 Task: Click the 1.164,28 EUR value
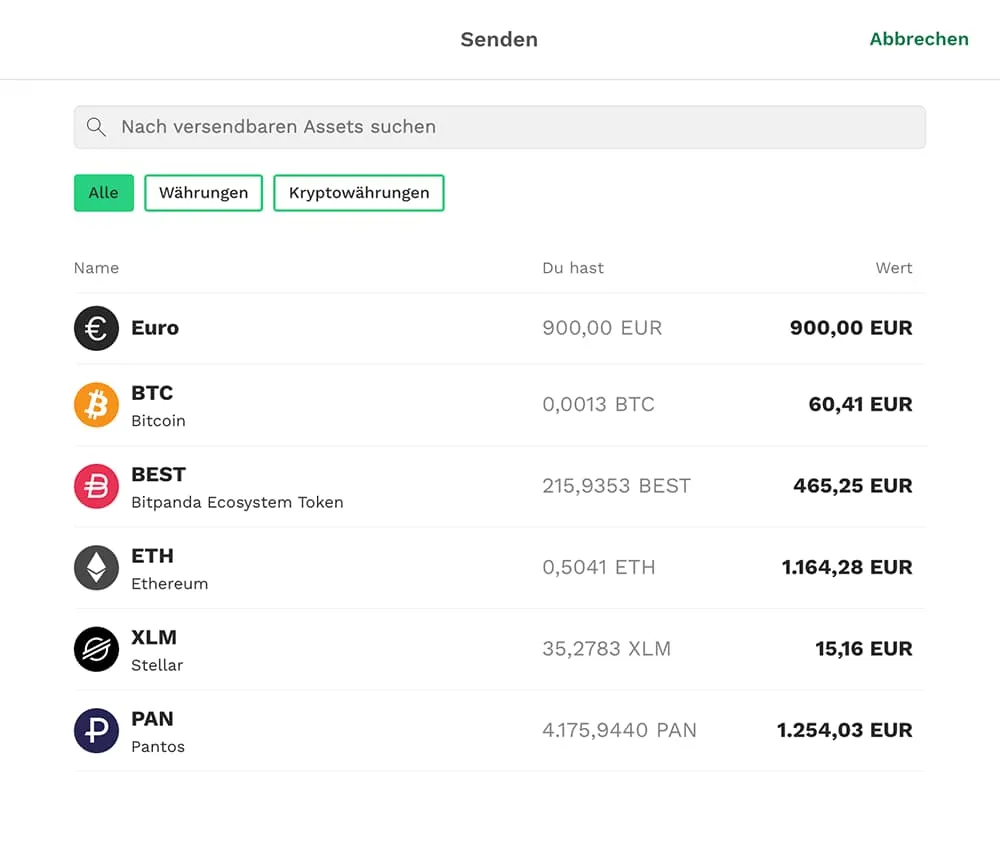click(x=847, y=567)
